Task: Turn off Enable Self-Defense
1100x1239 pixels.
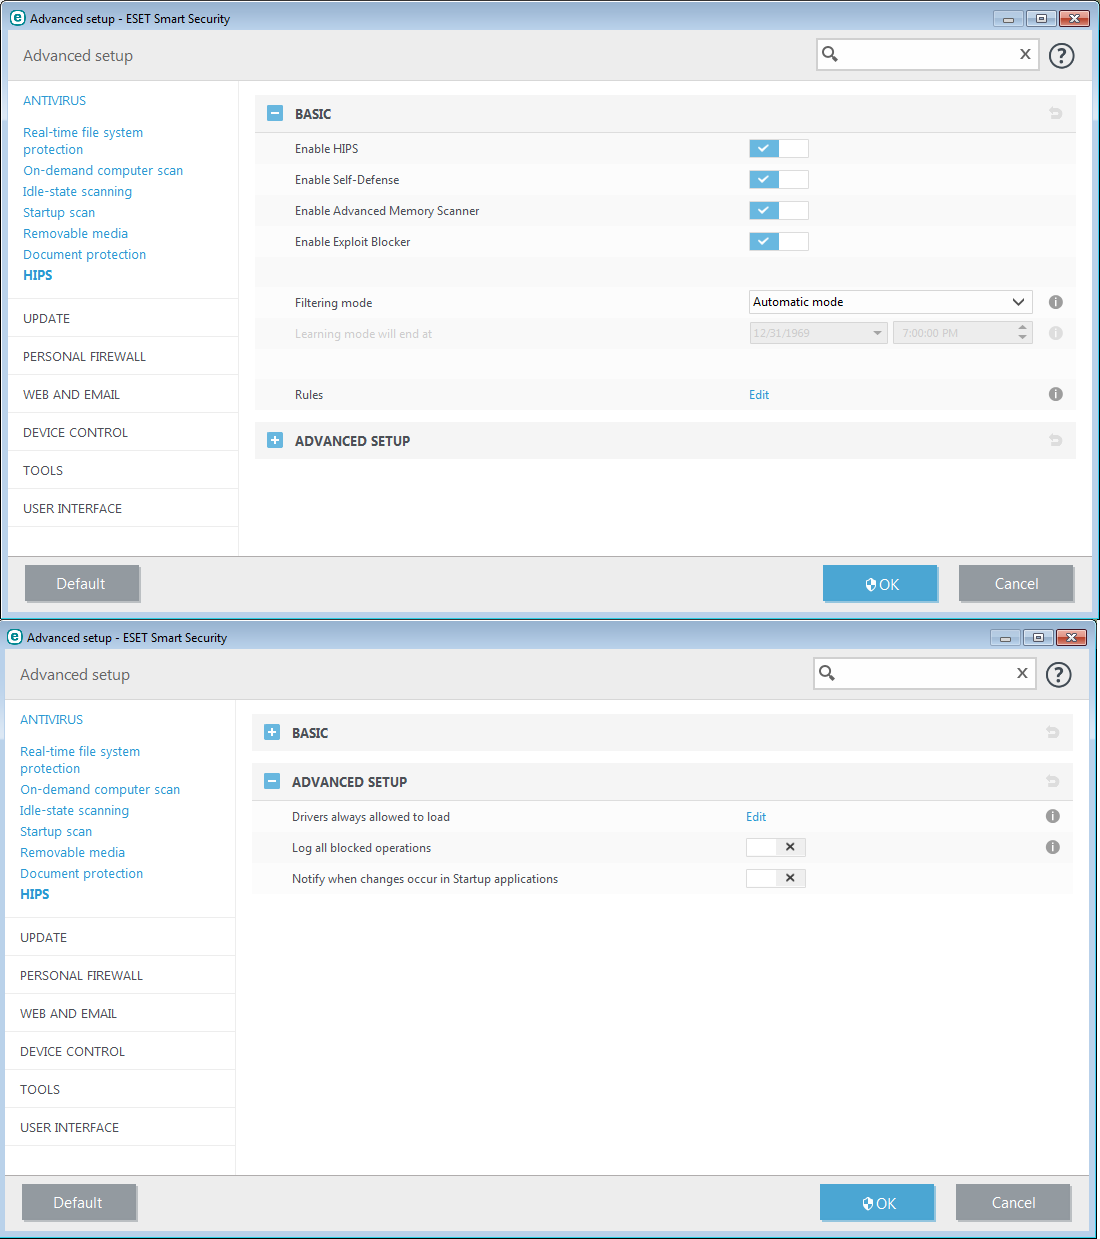Action: [x=778, y=179]
